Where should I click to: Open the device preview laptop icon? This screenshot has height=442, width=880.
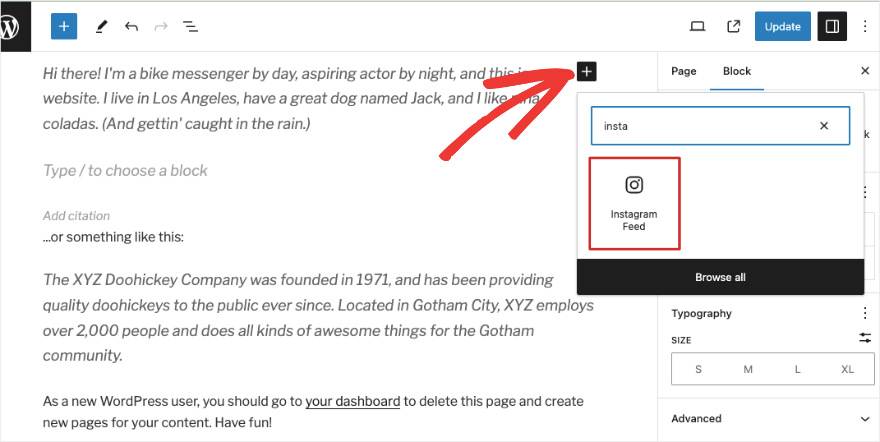point(698,27)
